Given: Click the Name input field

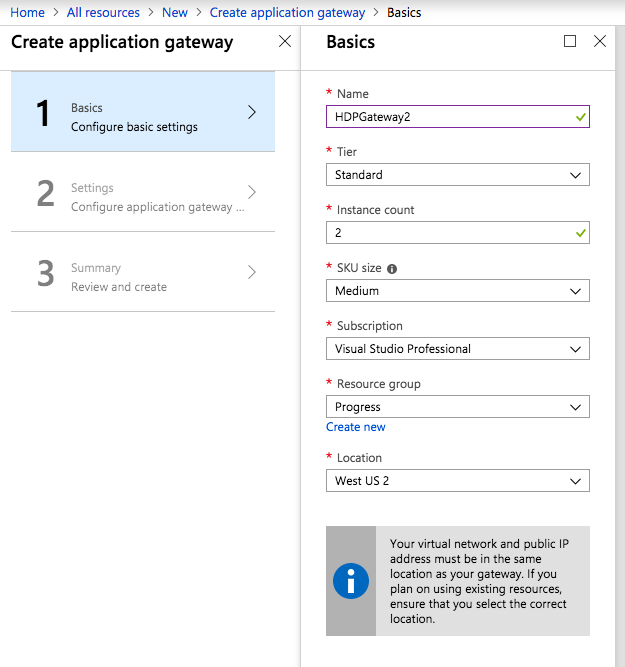Looking at the screenshot, I should coord(448,117).
